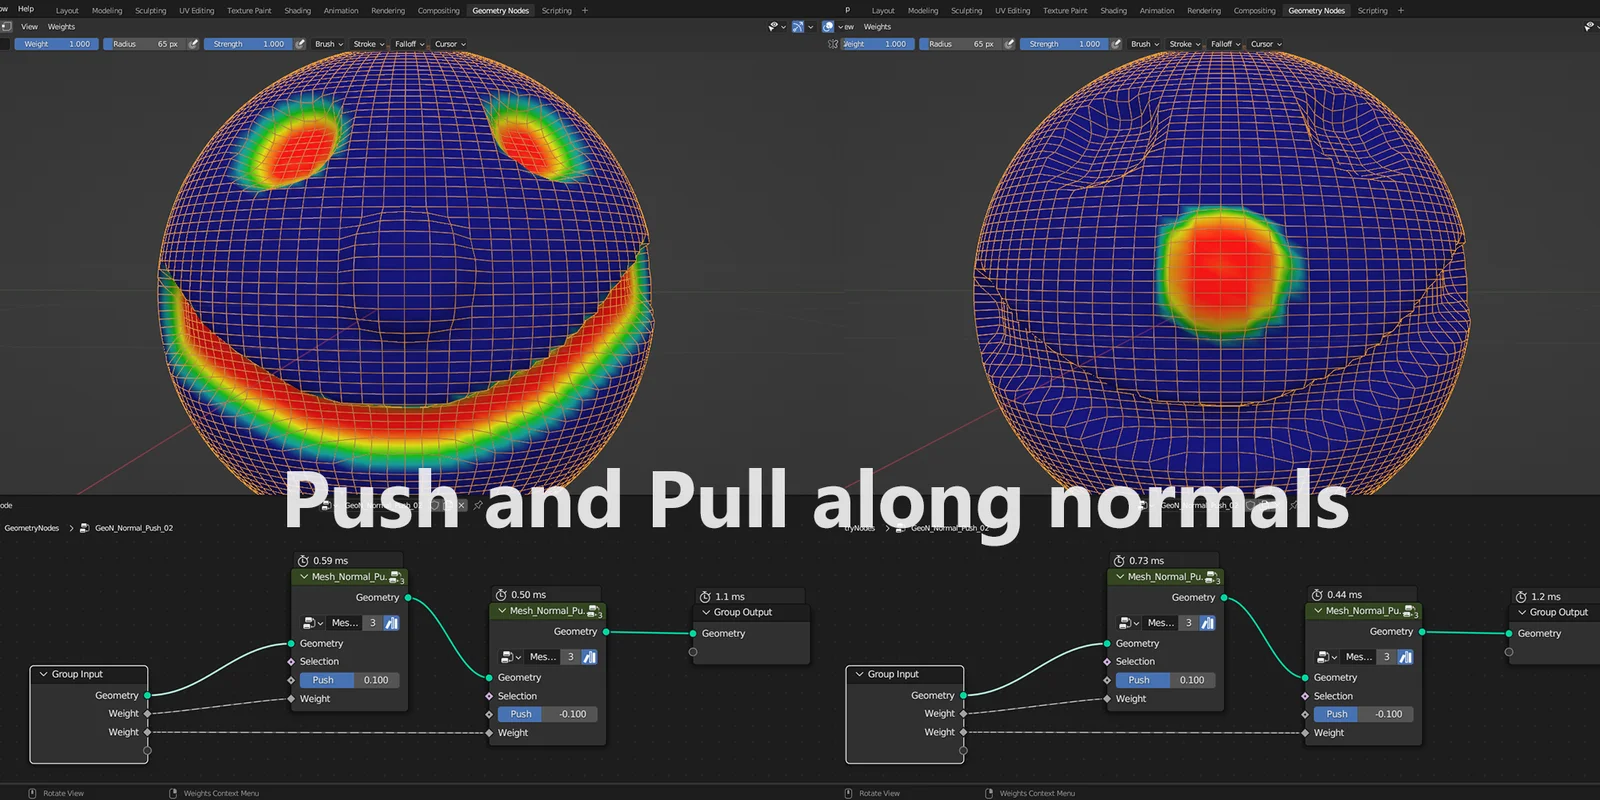
Task: Click the node group icon on the 0.44 ms node
Action: [1410, 611]
